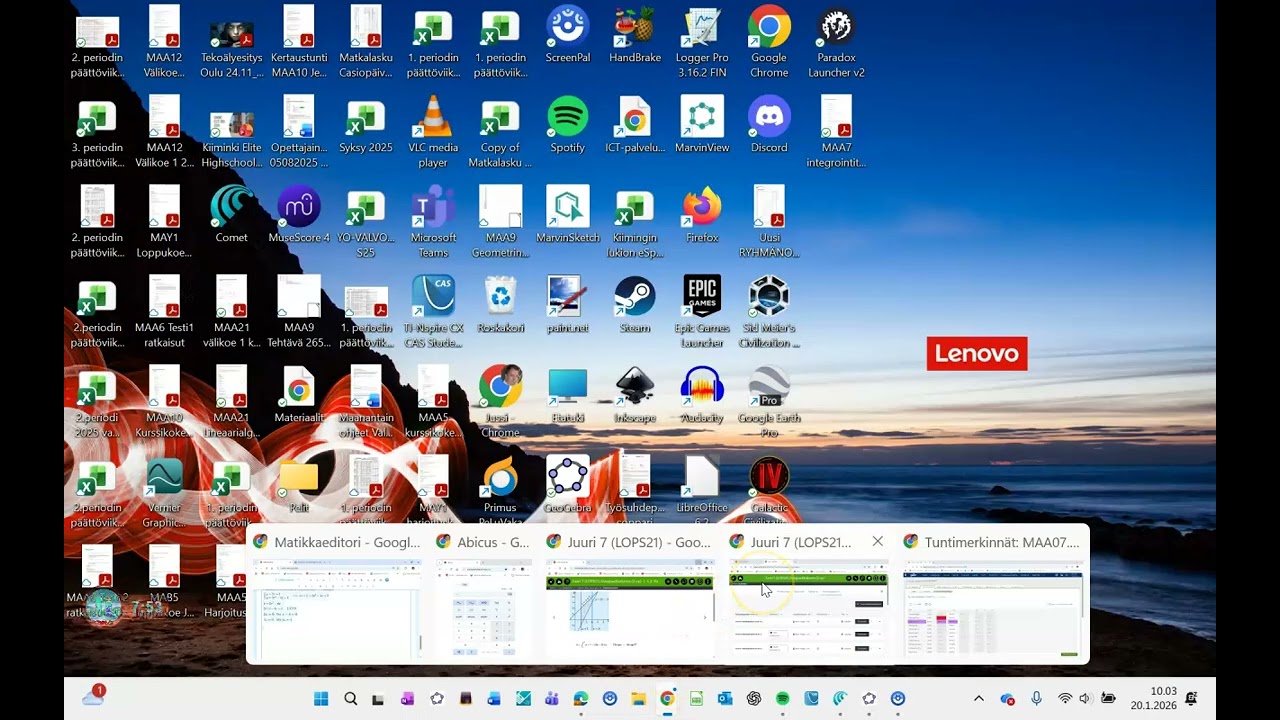Select the Comet browser desktop icon
1280x720 pixels.
pos(231,216)
